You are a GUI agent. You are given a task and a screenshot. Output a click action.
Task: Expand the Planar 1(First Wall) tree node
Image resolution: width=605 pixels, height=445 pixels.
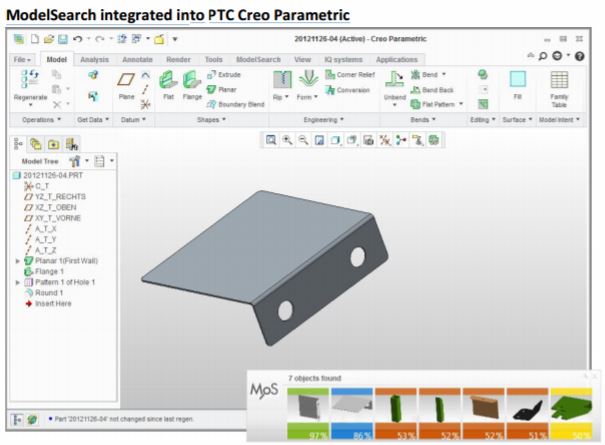click(17, 261)
